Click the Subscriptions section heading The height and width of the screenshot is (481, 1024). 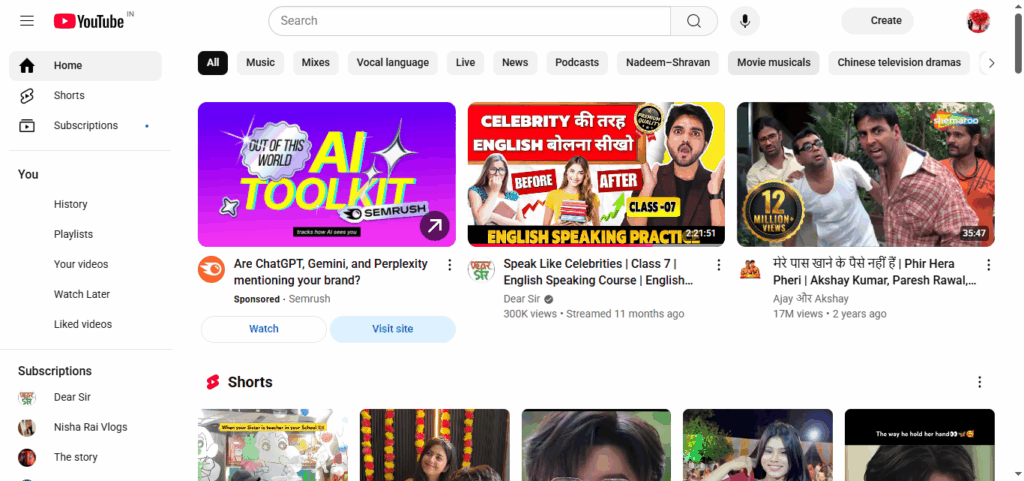point(55,371)
